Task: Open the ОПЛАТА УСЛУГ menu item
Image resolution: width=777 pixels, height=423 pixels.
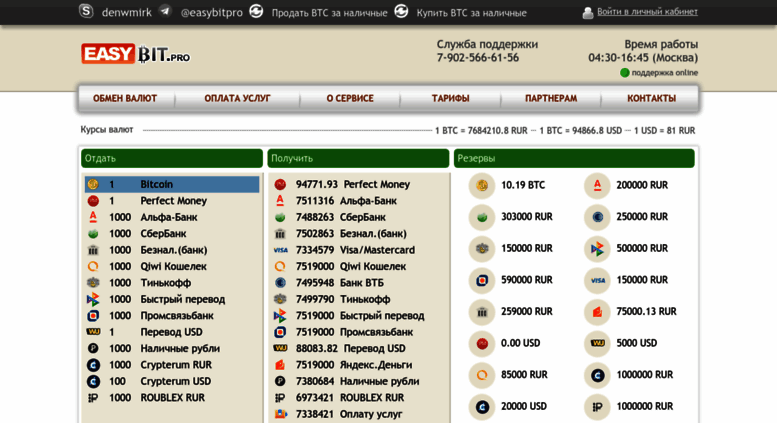Action: (237, 98)
